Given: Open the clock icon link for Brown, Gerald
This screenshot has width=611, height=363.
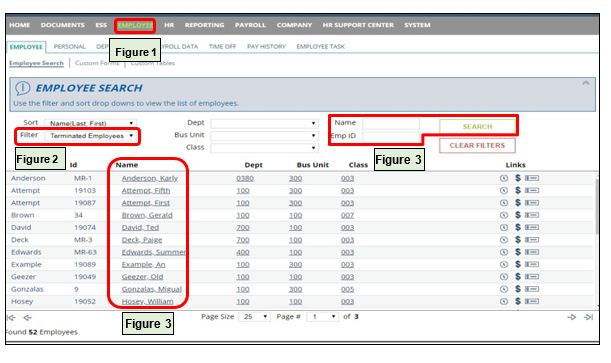Looking at the screenshot, I should tap(504, 215).
